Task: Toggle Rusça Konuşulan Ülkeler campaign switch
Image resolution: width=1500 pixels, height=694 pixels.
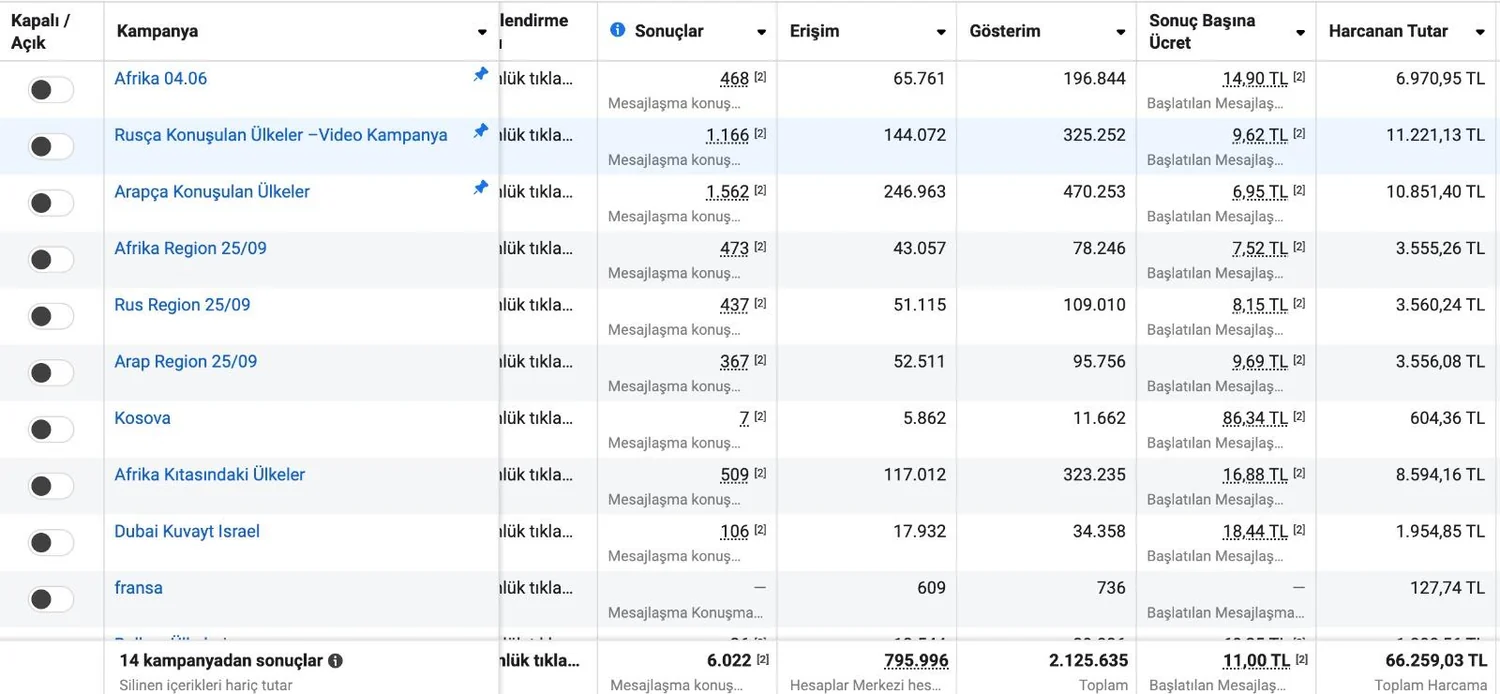Action: click(51, 147)
